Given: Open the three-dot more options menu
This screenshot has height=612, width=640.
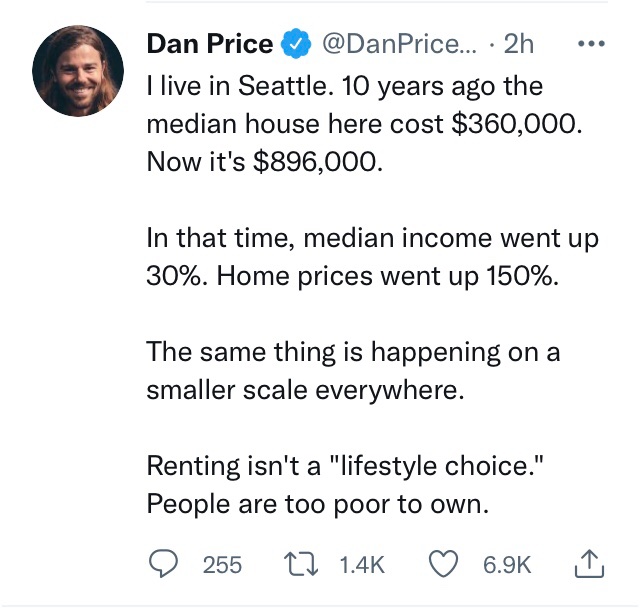Looking at the screenshot, I should click(592, 44).
